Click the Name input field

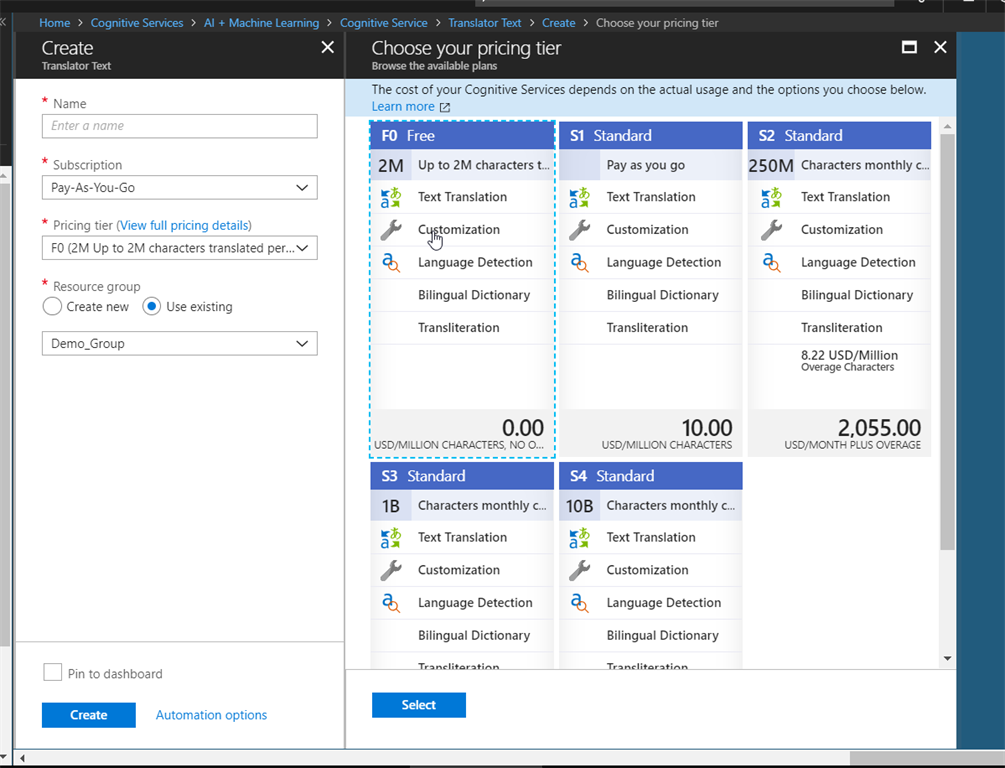[x=179, y=126]
